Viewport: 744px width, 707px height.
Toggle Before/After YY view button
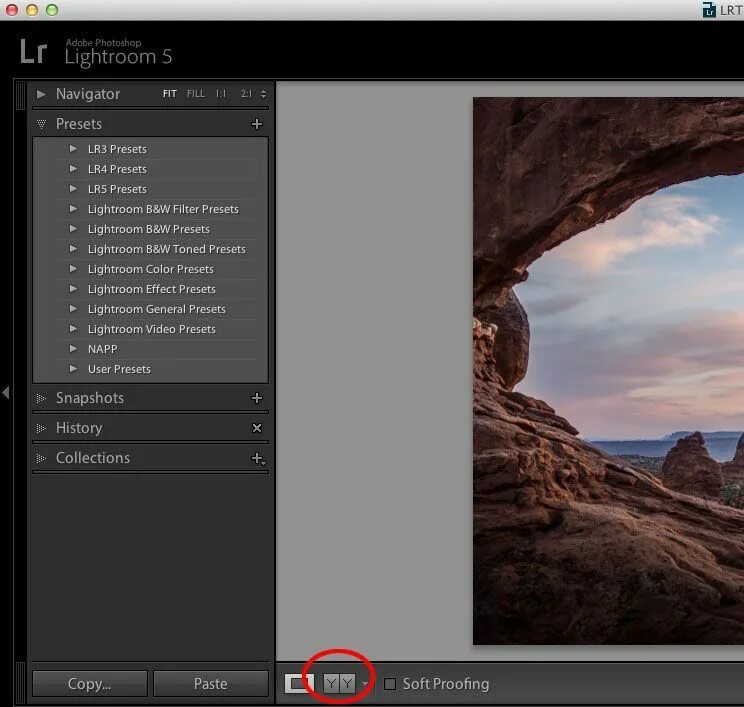point(339,683)
